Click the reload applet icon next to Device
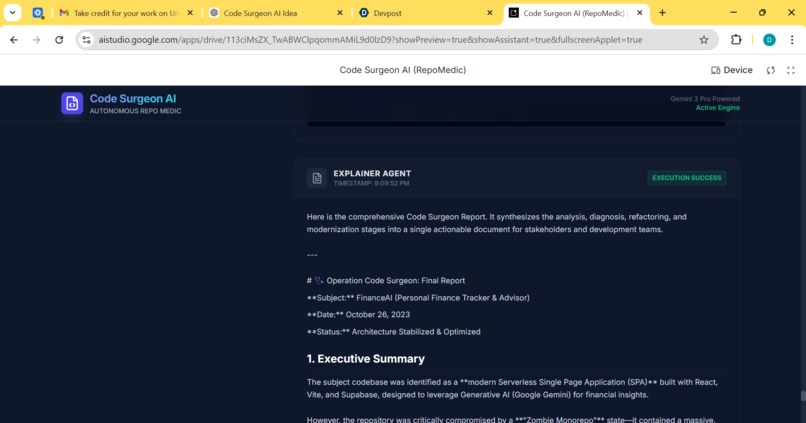The image size is (806, 423). 771,70
